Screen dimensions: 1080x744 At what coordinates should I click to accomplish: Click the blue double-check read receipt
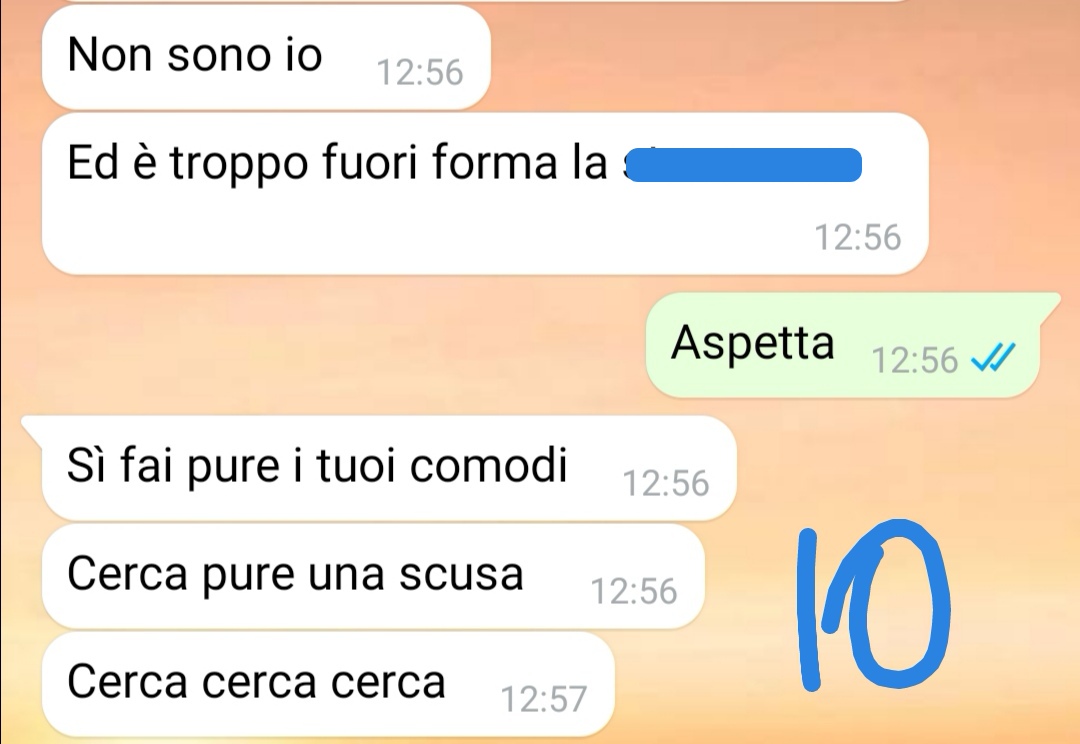point(993,358)
